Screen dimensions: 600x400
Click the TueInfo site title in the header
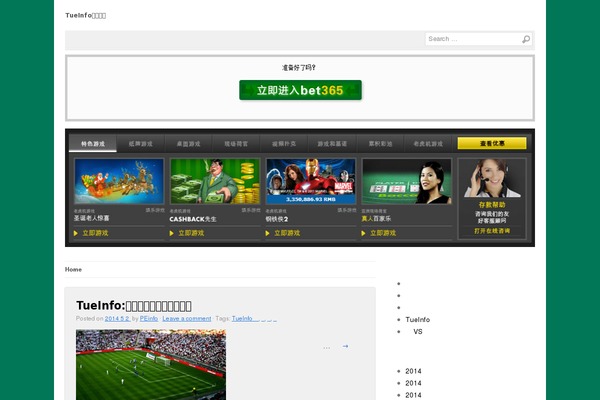(86, 15)
